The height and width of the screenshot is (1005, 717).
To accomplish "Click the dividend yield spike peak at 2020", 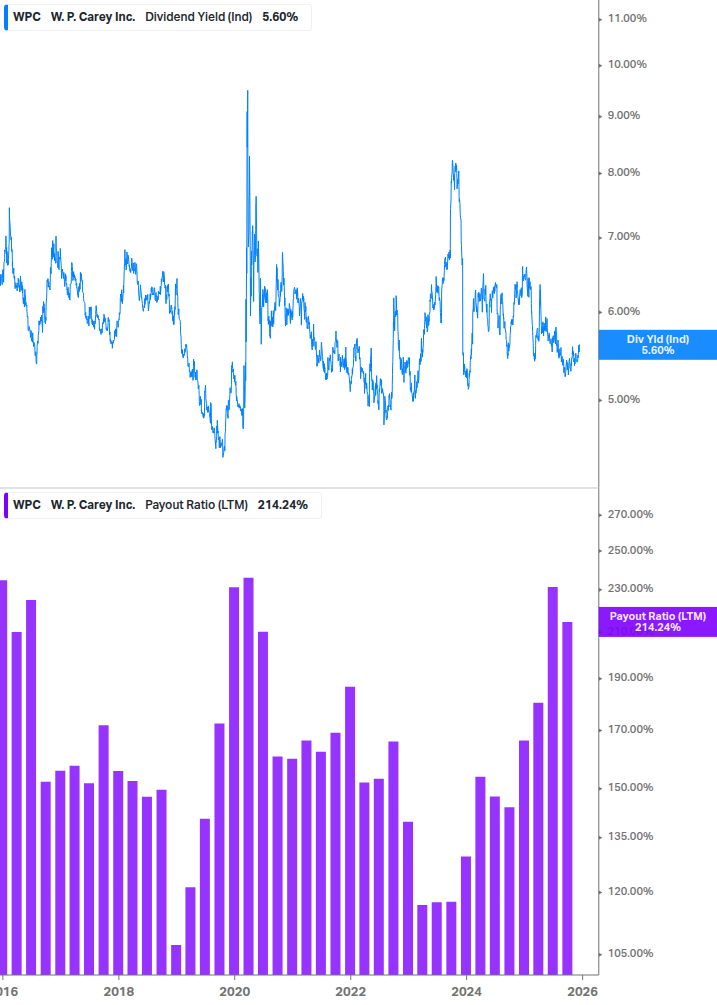I will tap(247, 93).
